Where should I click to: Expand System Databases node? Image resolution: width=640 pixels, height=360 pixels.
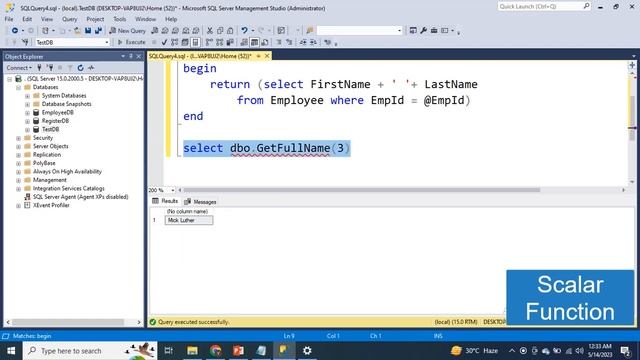(27, 96)
